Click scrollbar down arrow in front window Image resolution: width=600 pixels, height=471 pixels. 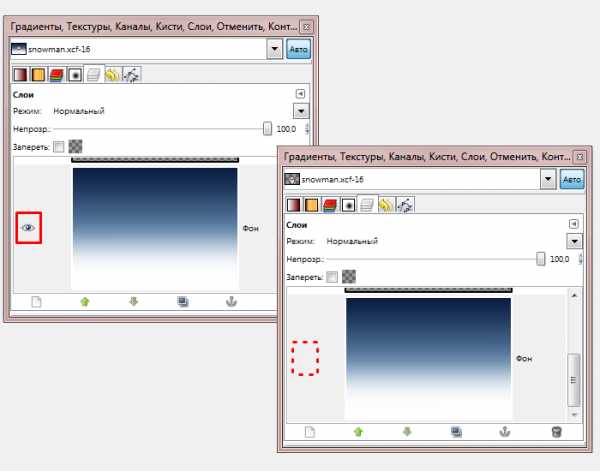pos(574,414)
